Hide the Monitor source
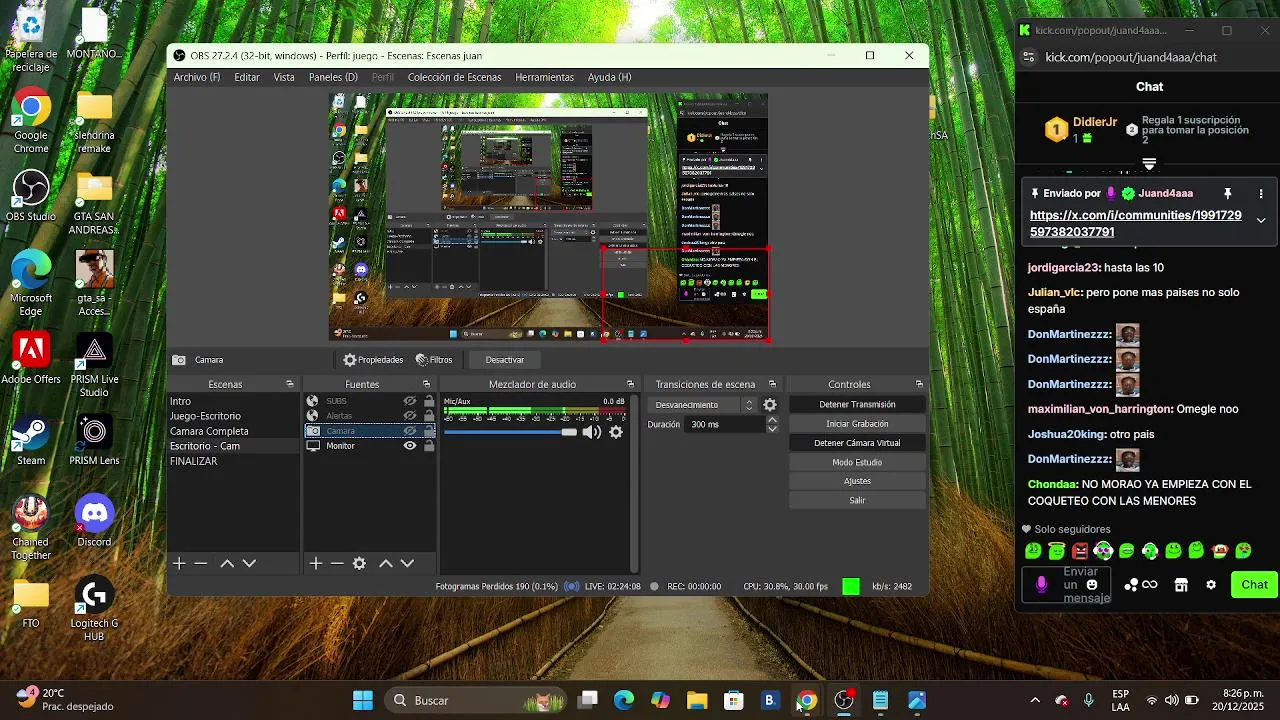 coord(409,446)
